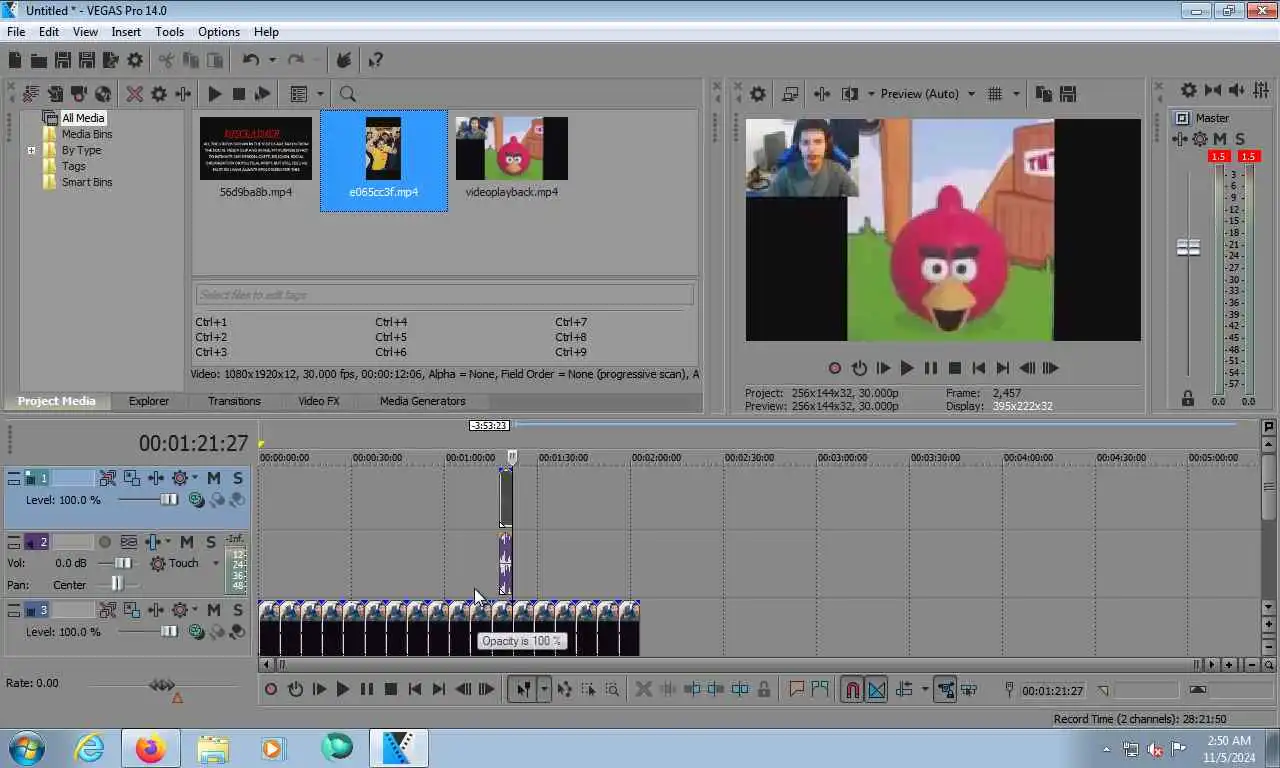Click Preview on external monitor icon

pyautogui.click(x=790, y=94)
